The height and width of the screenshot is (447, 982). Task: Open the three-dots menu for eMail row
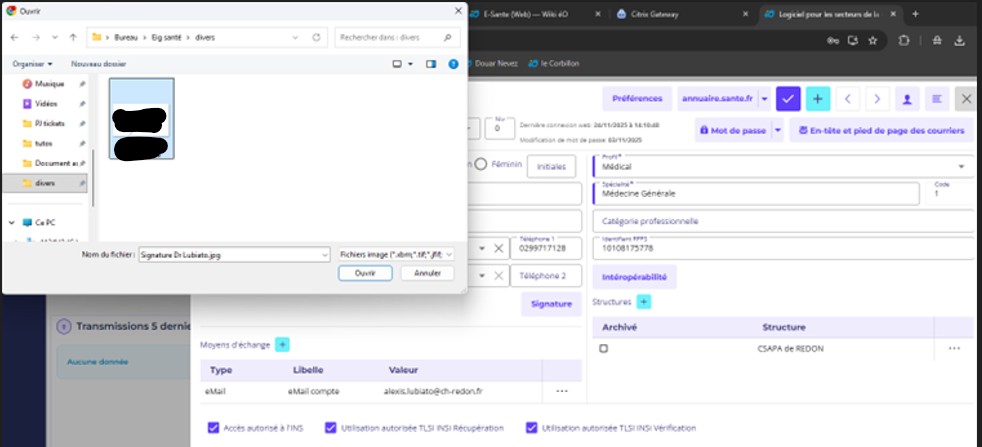(x=562, y=391)
